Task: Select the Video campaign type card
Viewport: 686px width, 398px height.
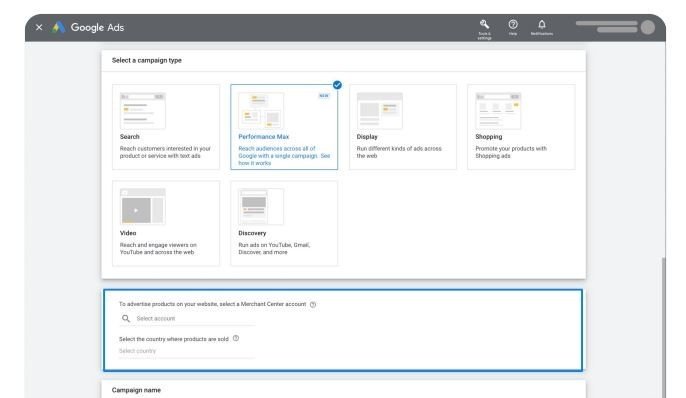Action: [166, 223]
